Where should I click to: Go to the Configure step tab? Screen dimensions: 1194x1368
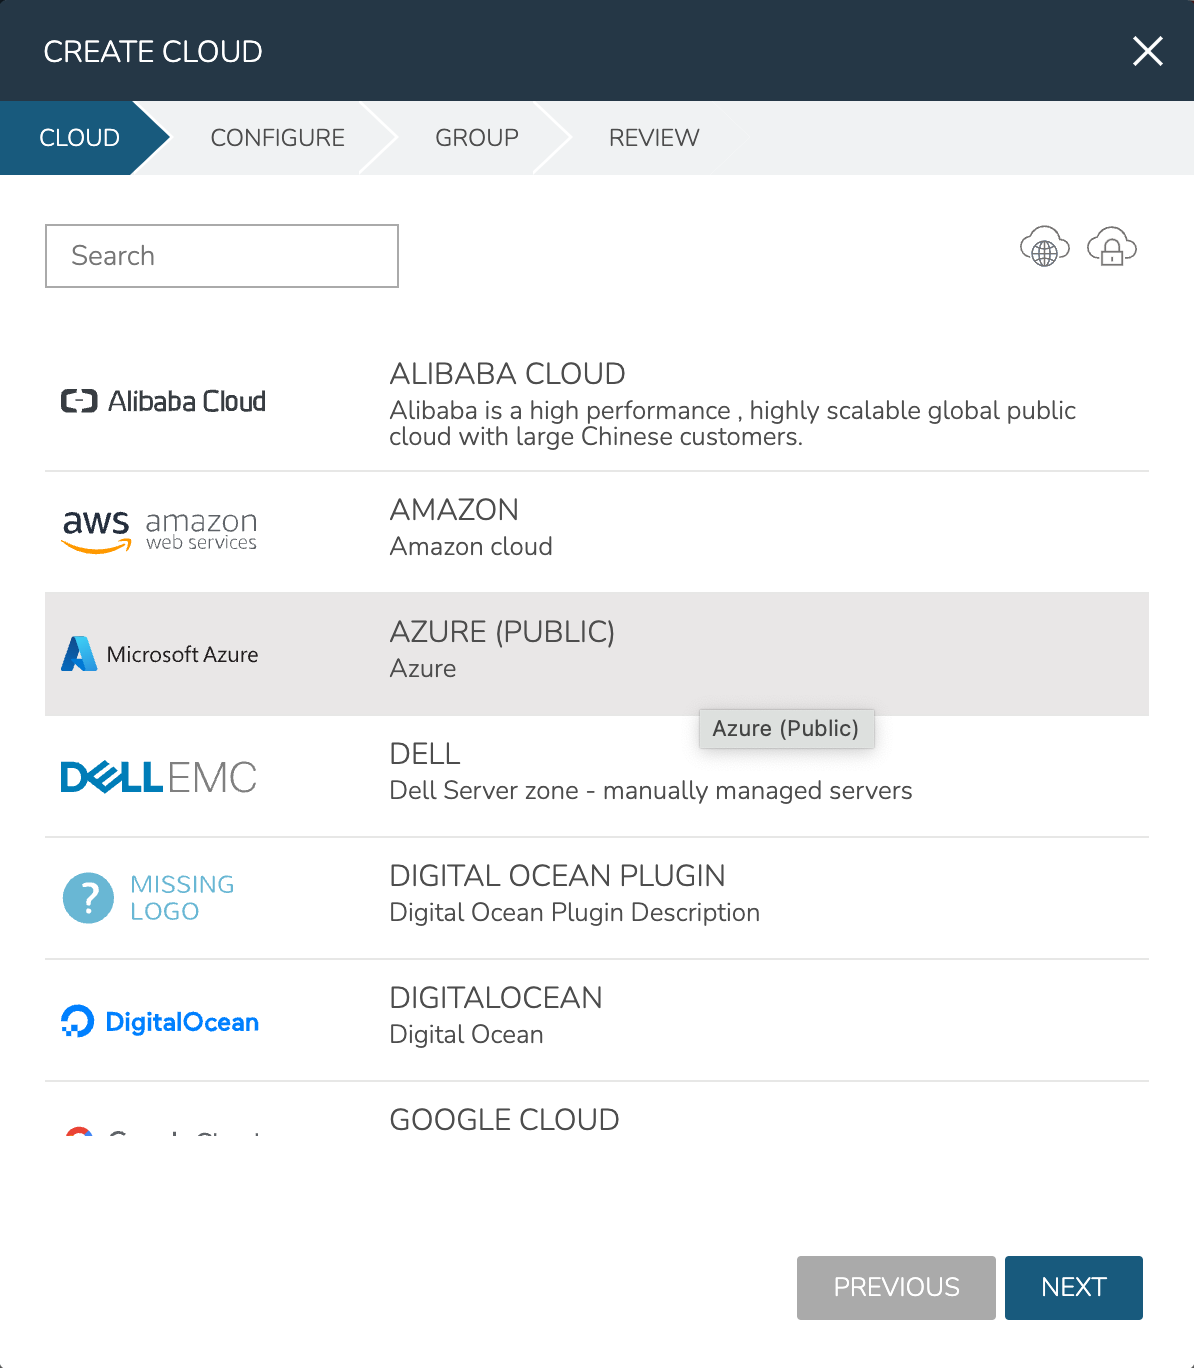pyautogui.click(x=278, y=138)
